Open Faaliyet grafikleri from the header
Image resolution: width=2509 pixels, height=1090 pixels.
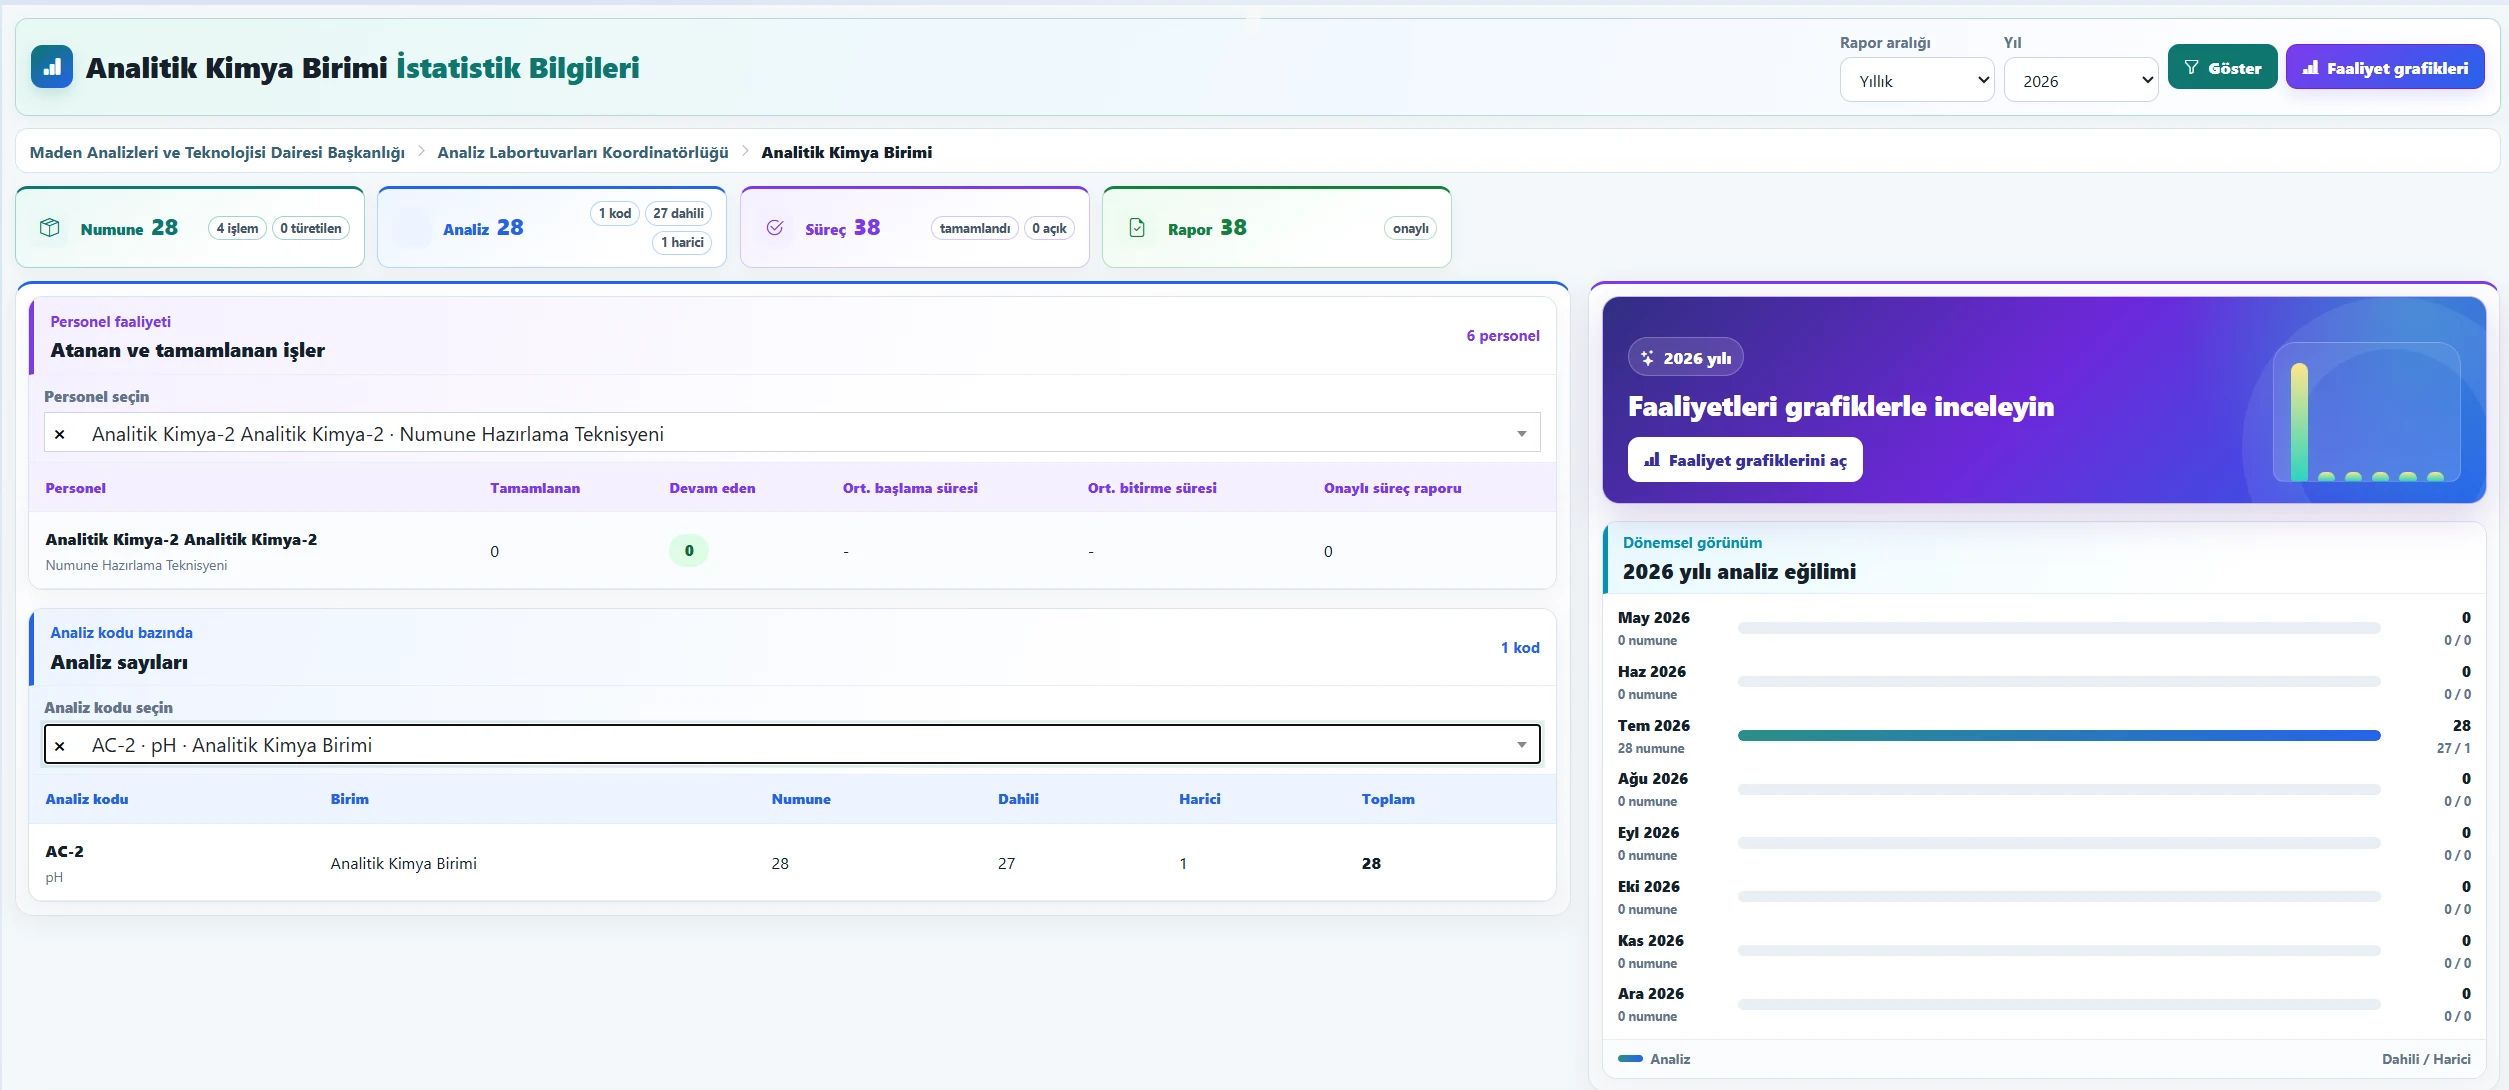pos(2385,67)
